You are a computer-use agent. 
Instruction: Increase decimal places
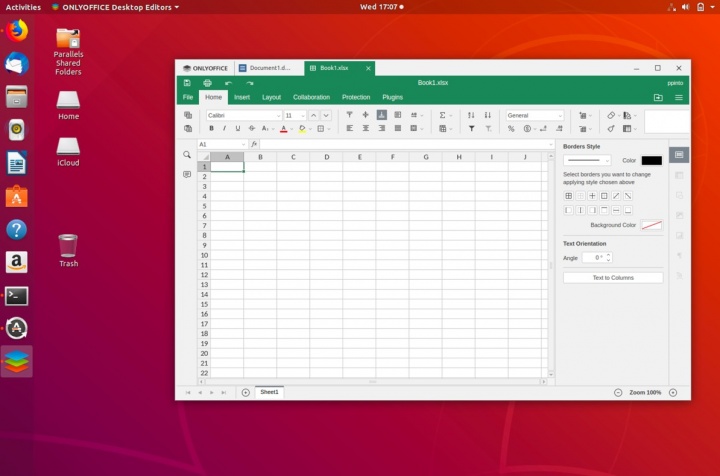(559, 129)
